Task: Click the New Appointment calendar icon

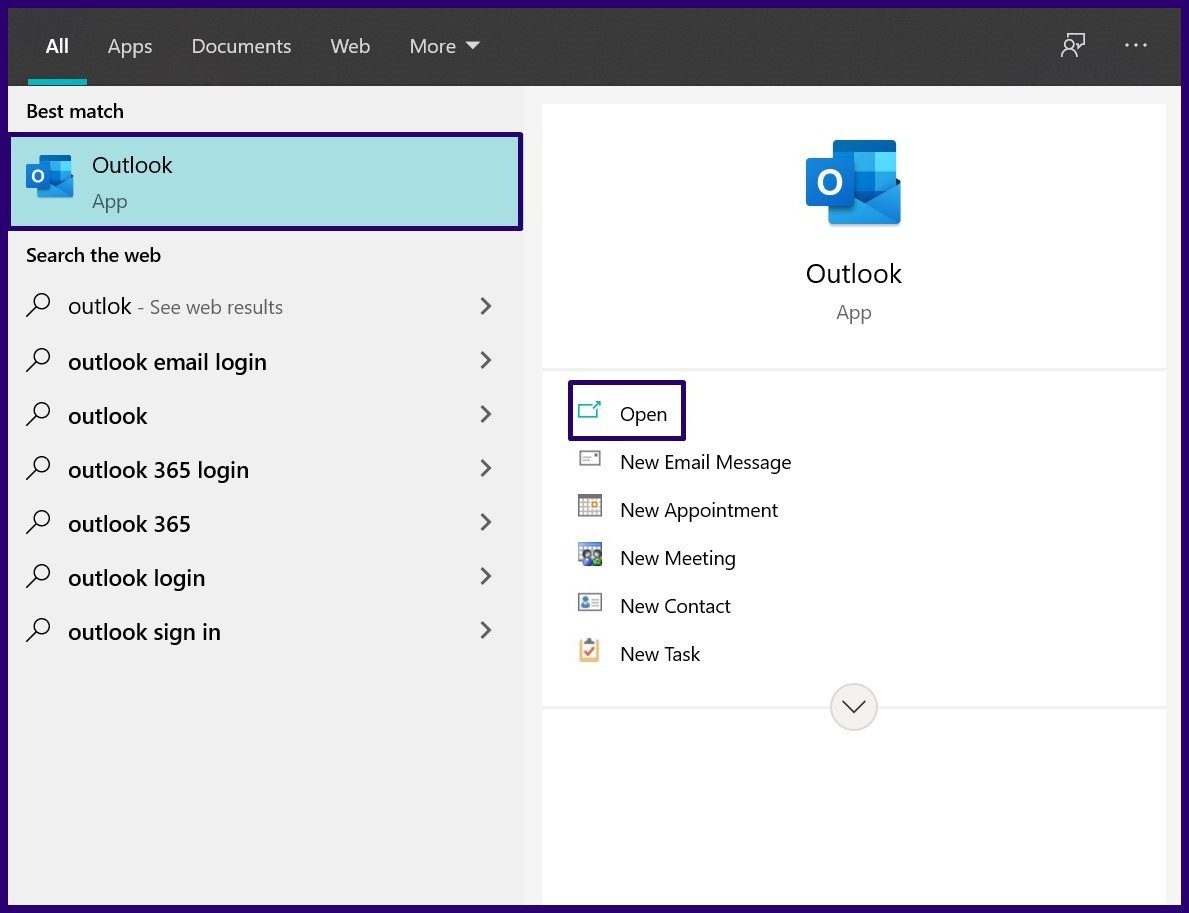Action: 589,506
